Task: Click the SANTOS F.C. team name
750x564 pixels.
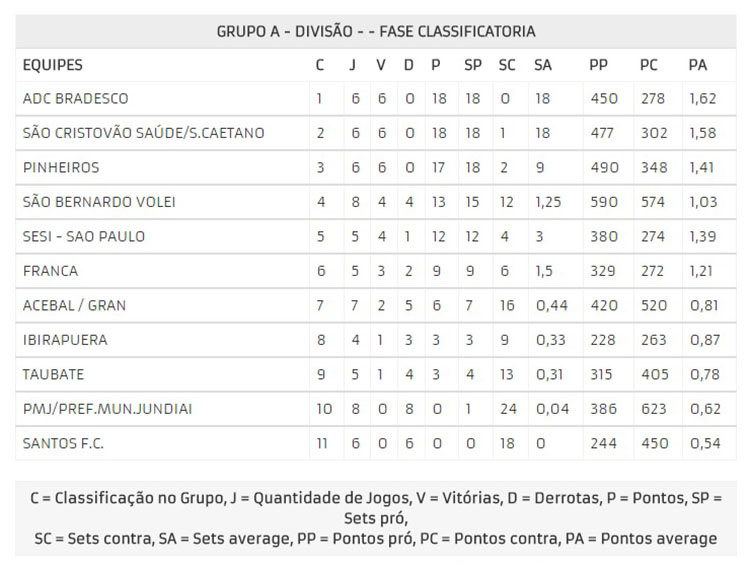Action: [63, 443]
